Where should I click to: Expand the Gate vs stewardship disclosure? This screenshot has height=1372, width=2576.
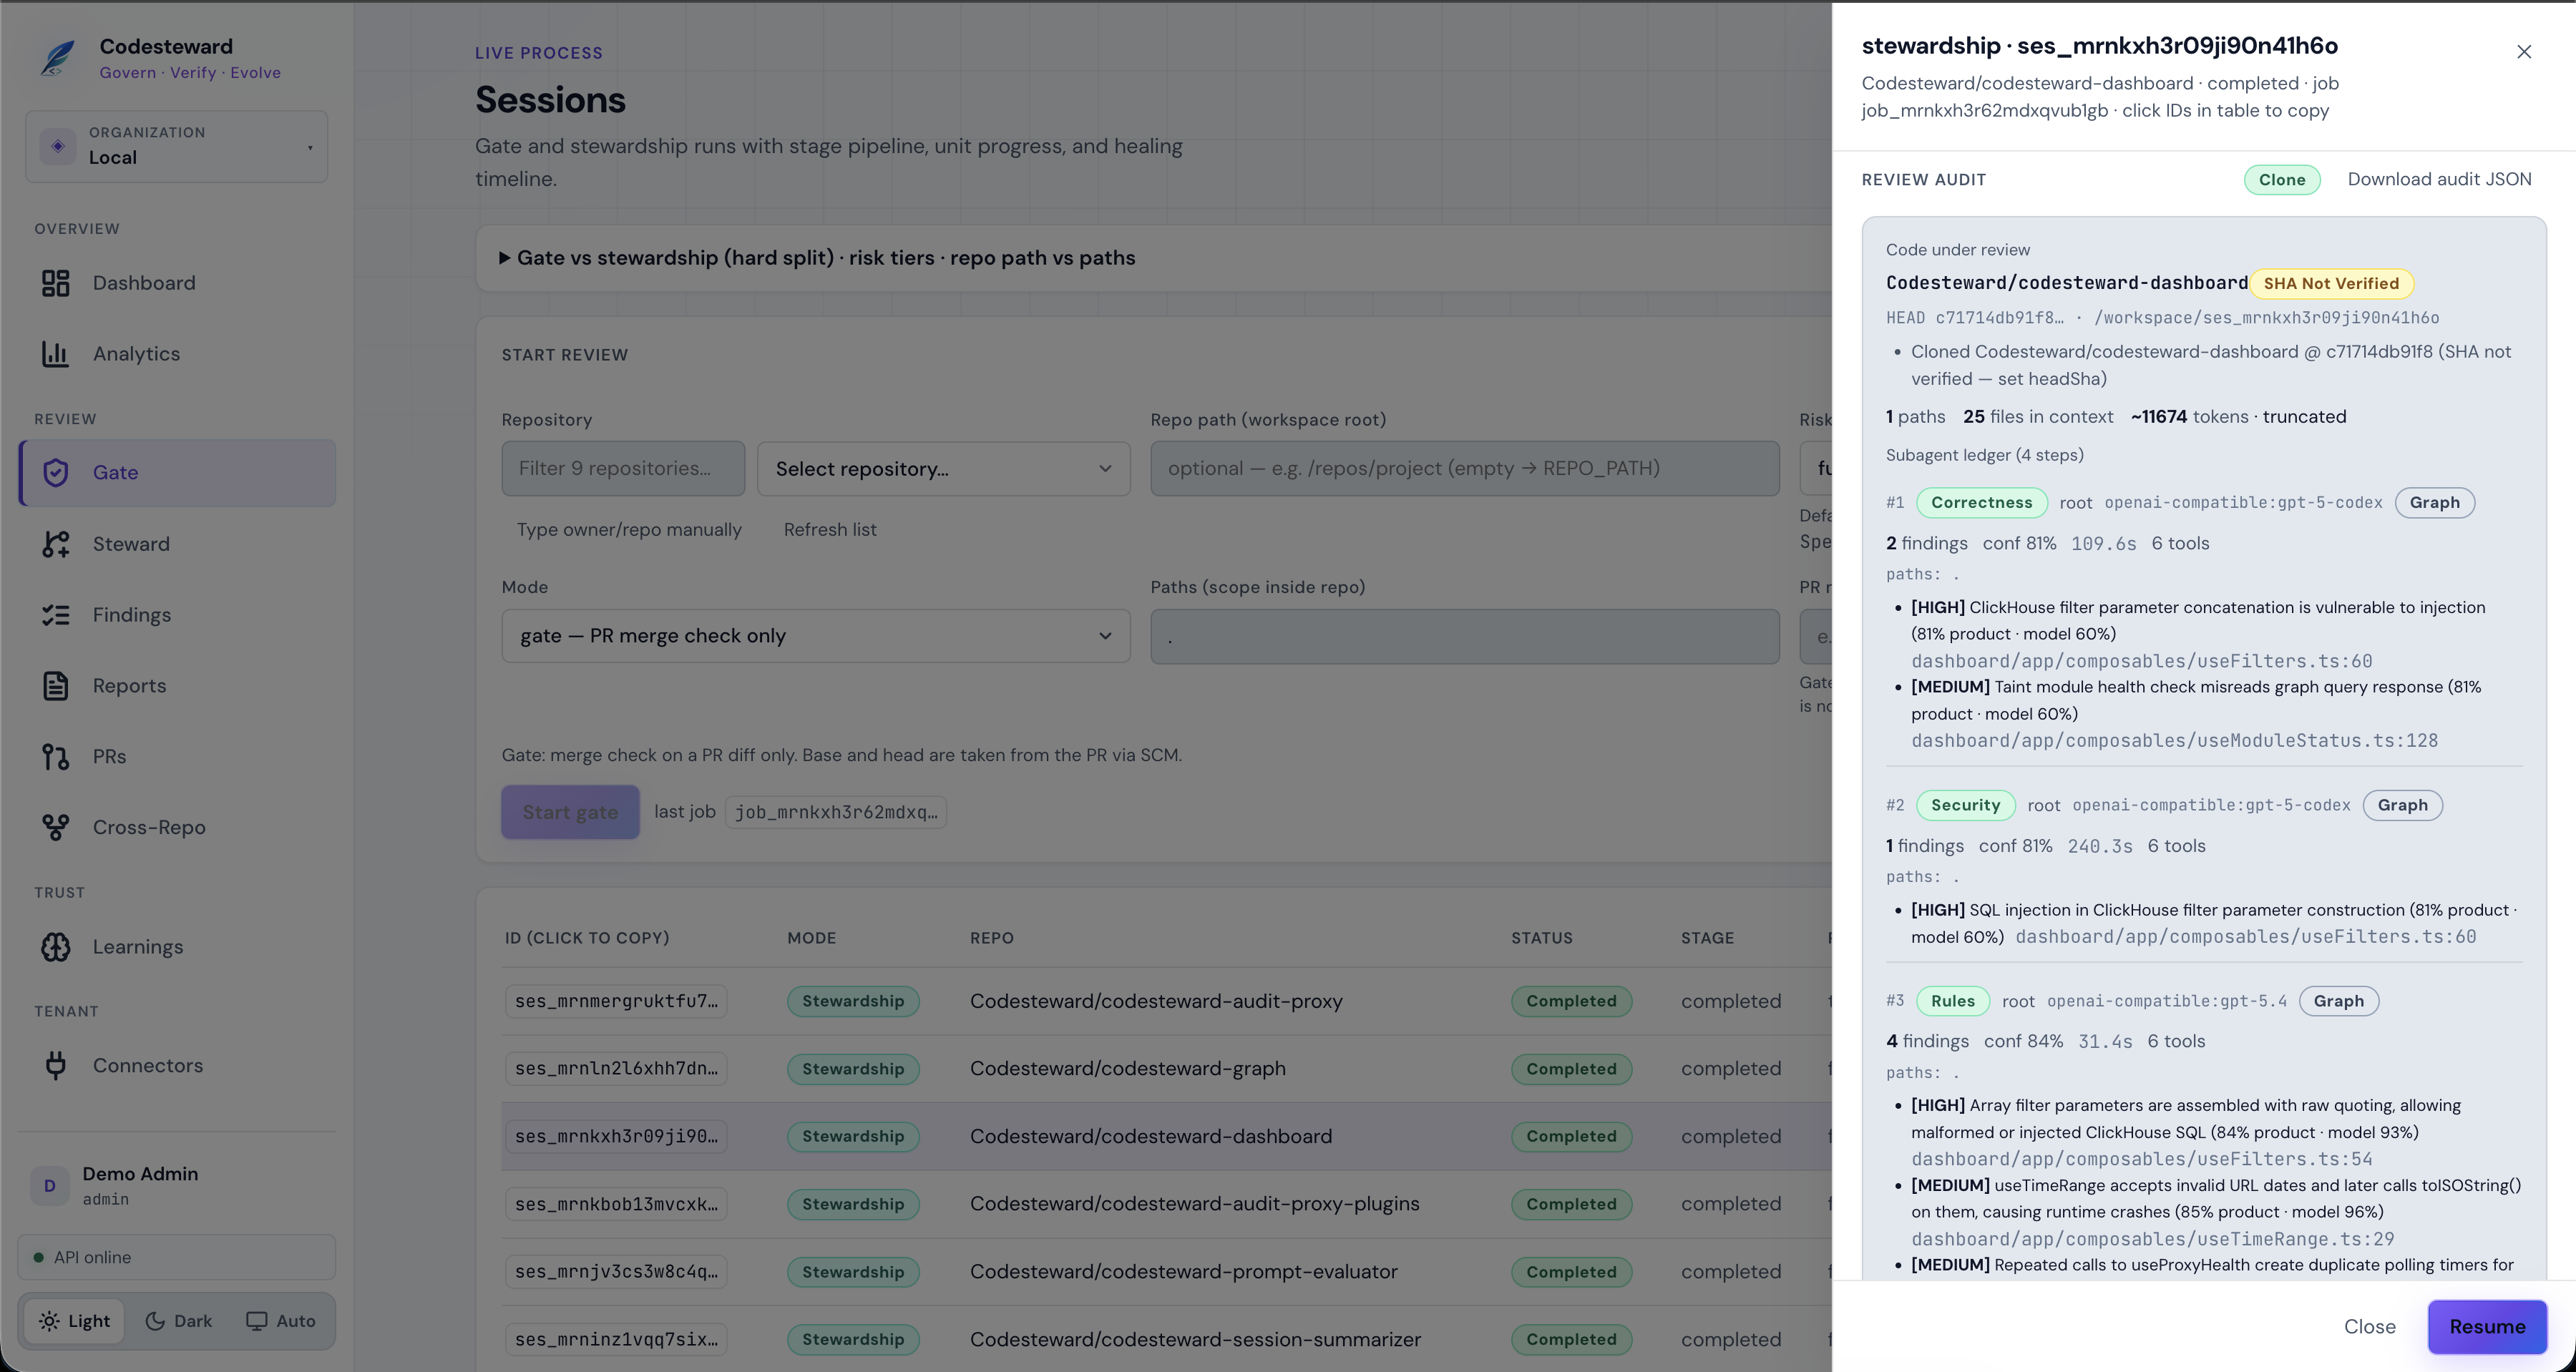[x=817, y=258]
